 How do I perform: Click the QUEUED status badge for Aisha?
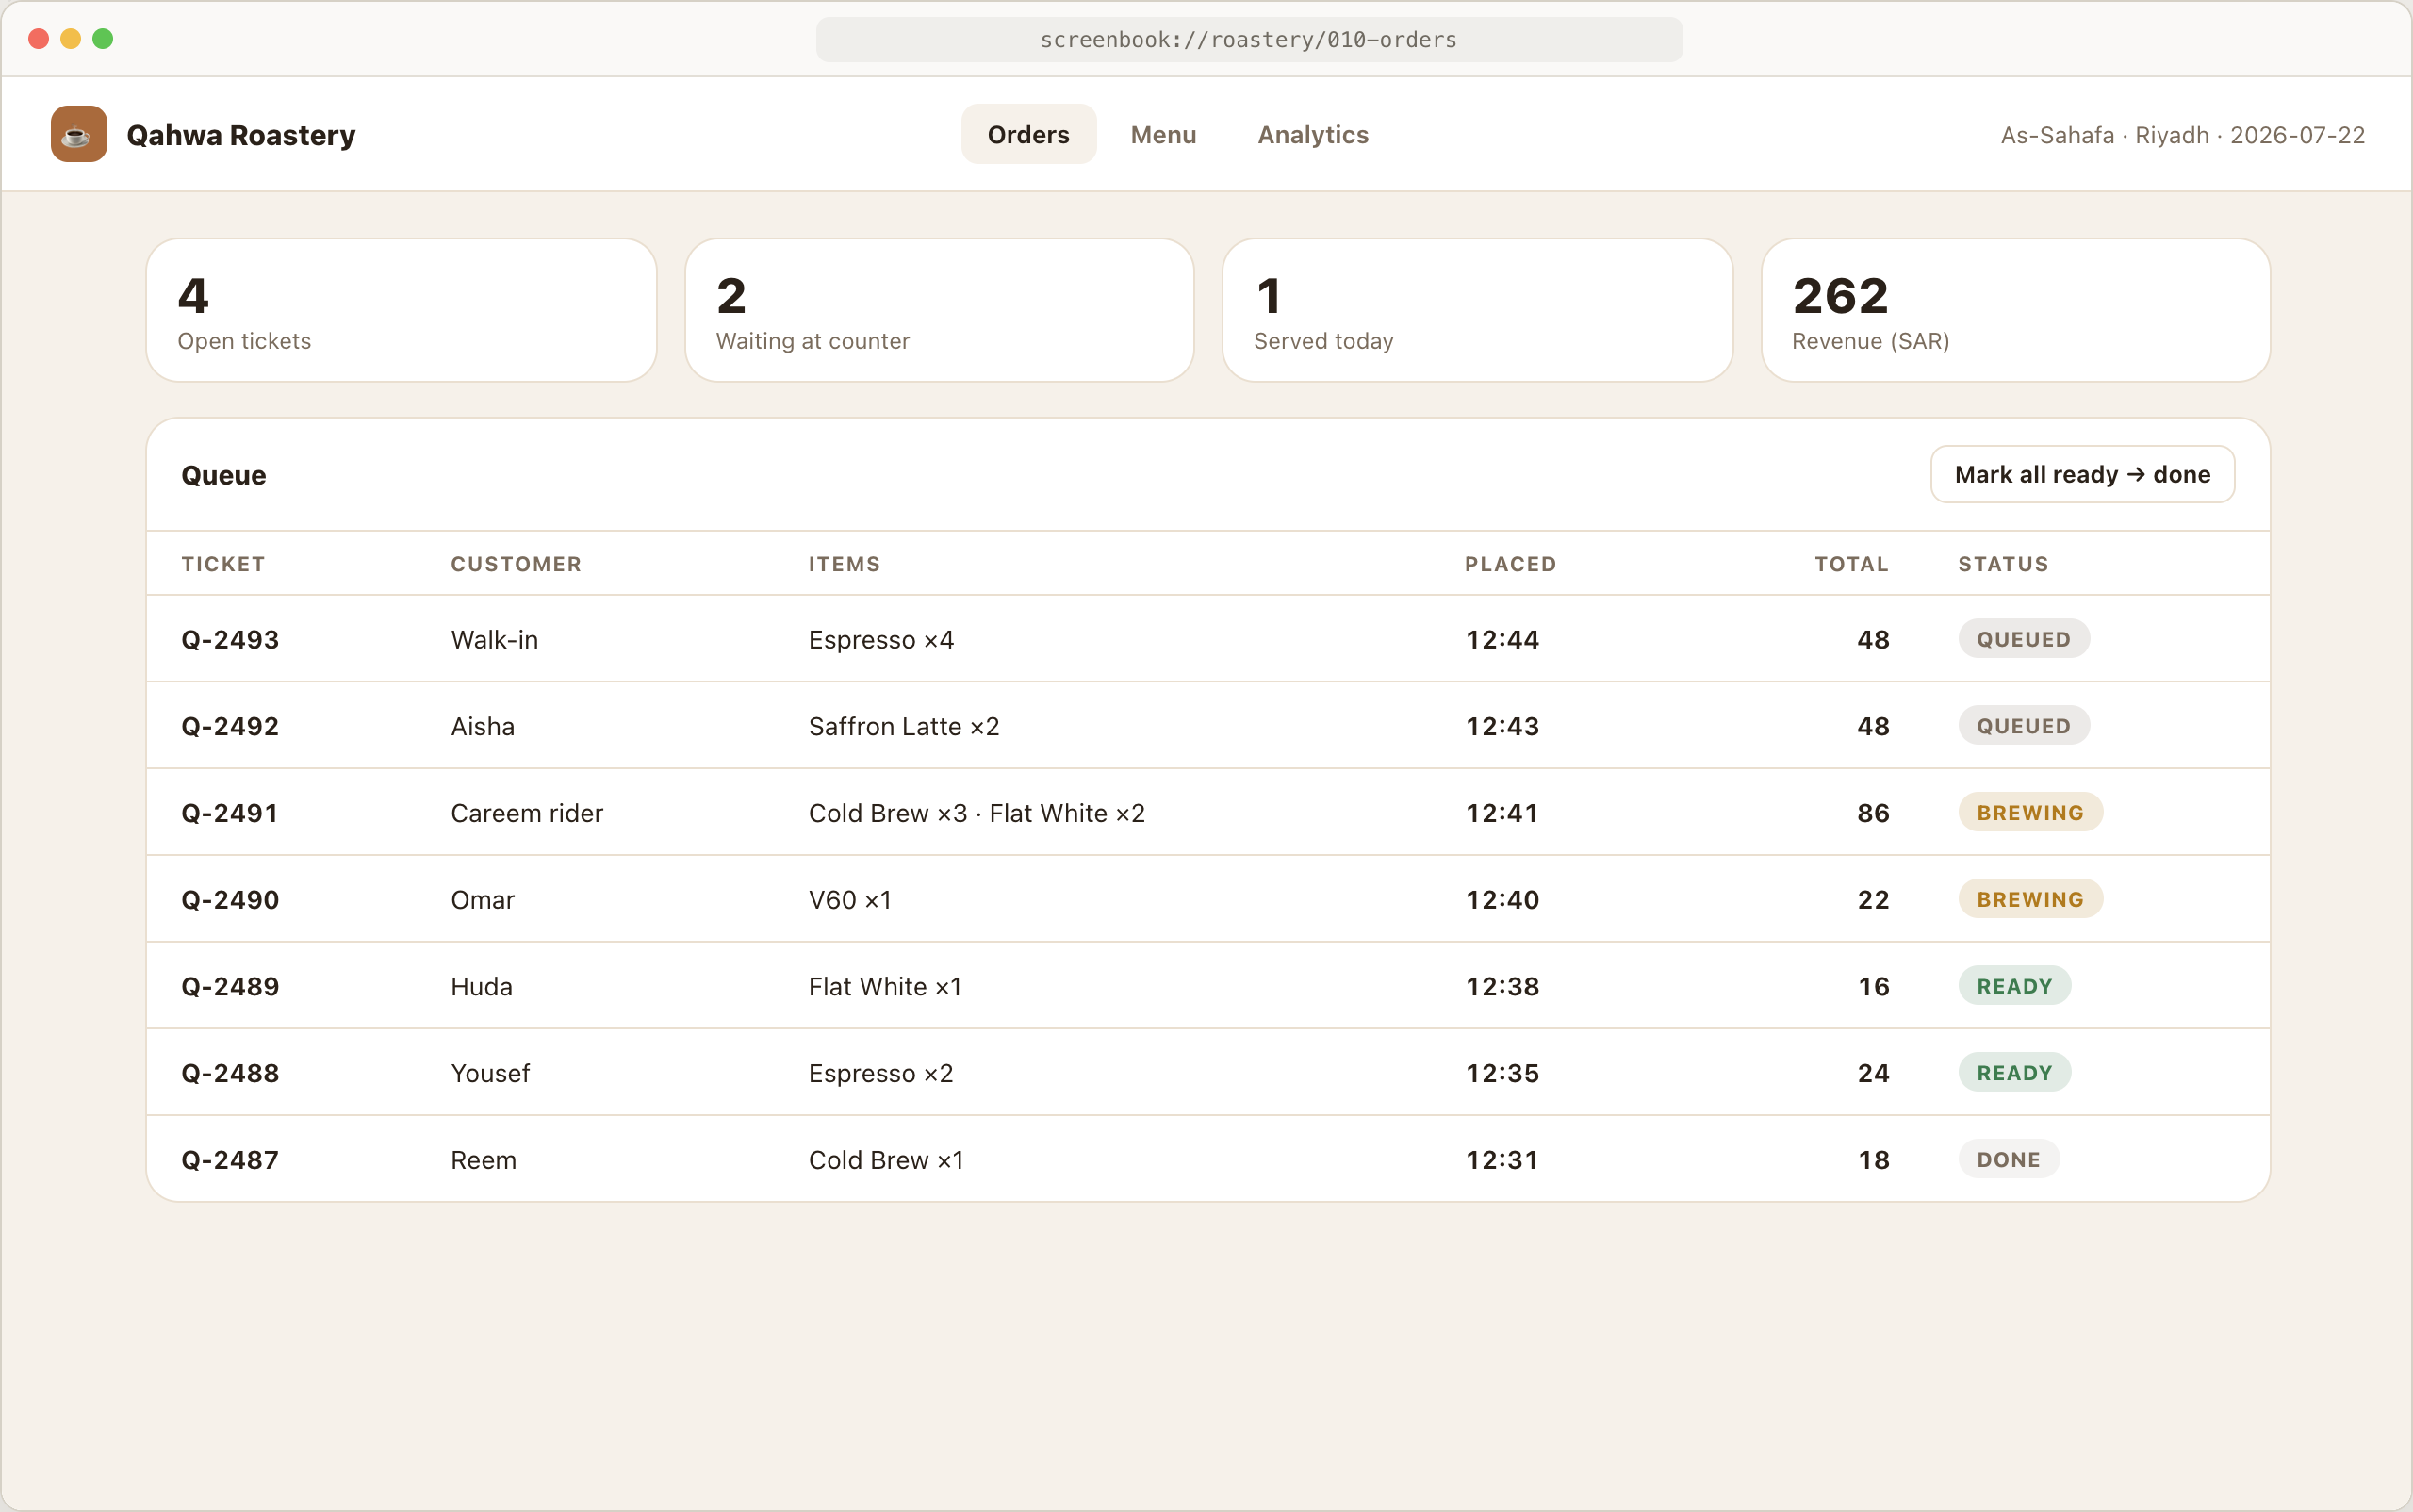(x=2023, y=726)
